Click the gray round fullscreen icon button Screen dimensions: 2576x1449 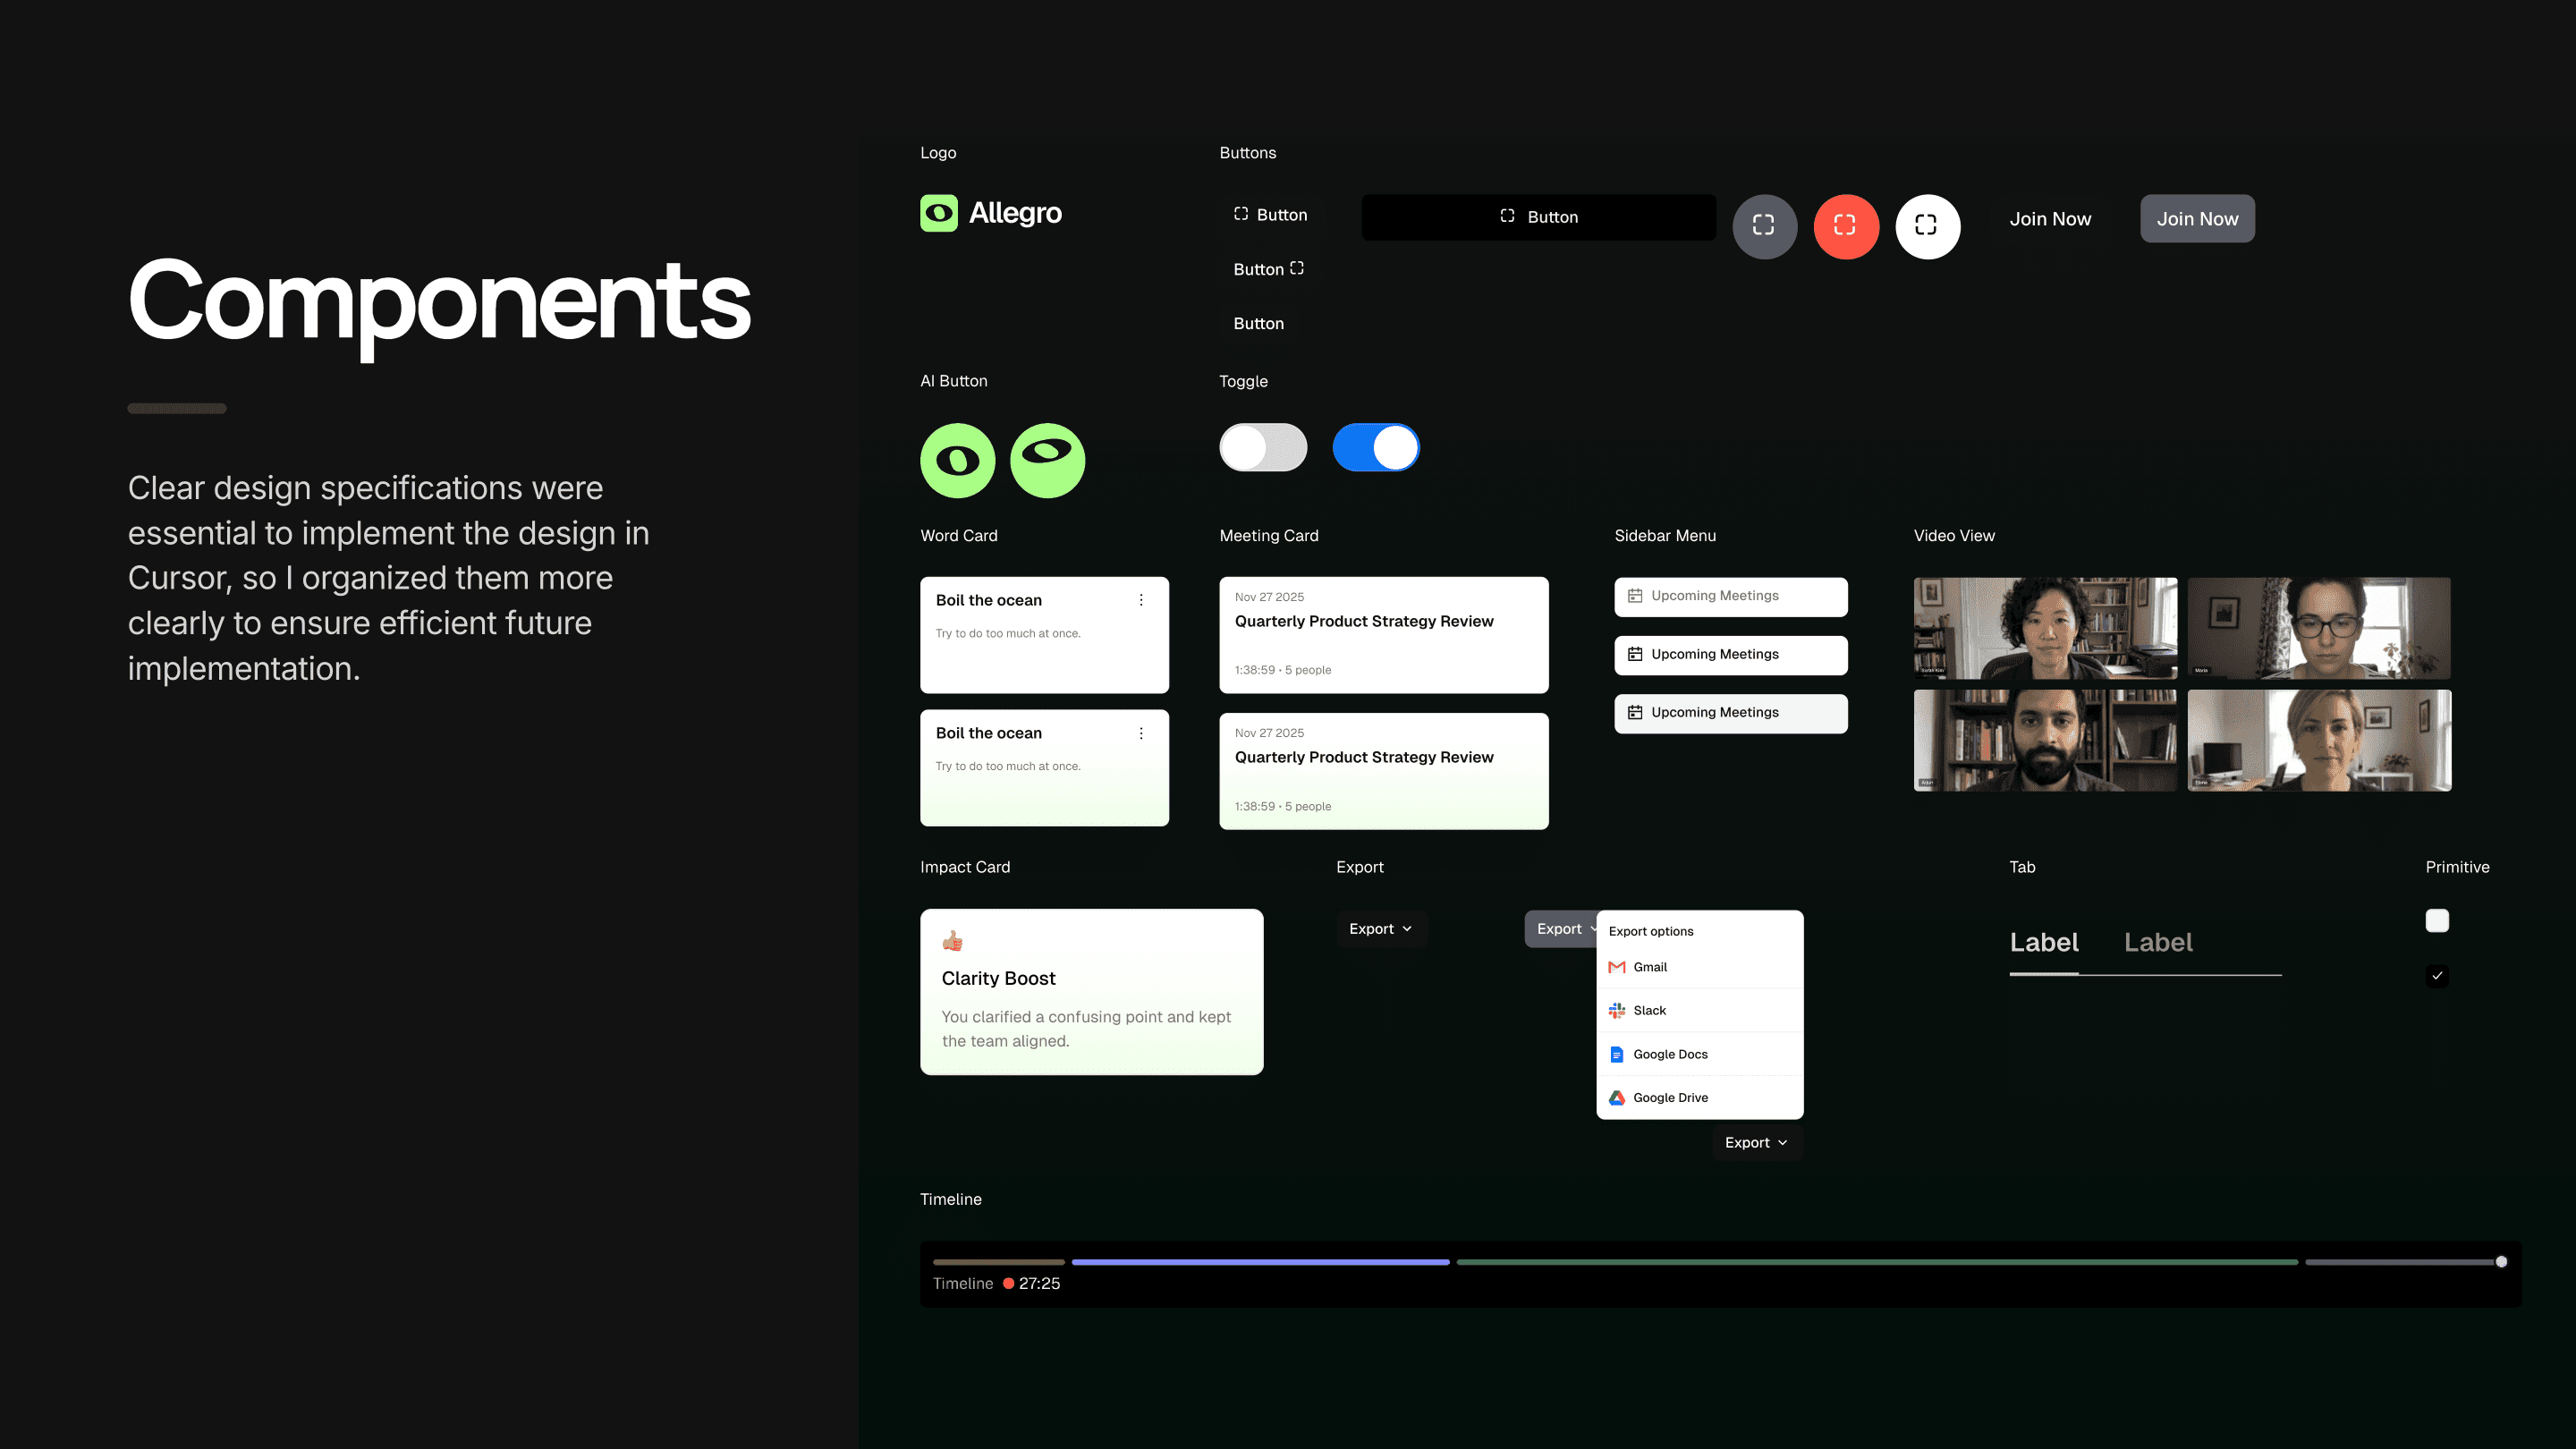1764,226
